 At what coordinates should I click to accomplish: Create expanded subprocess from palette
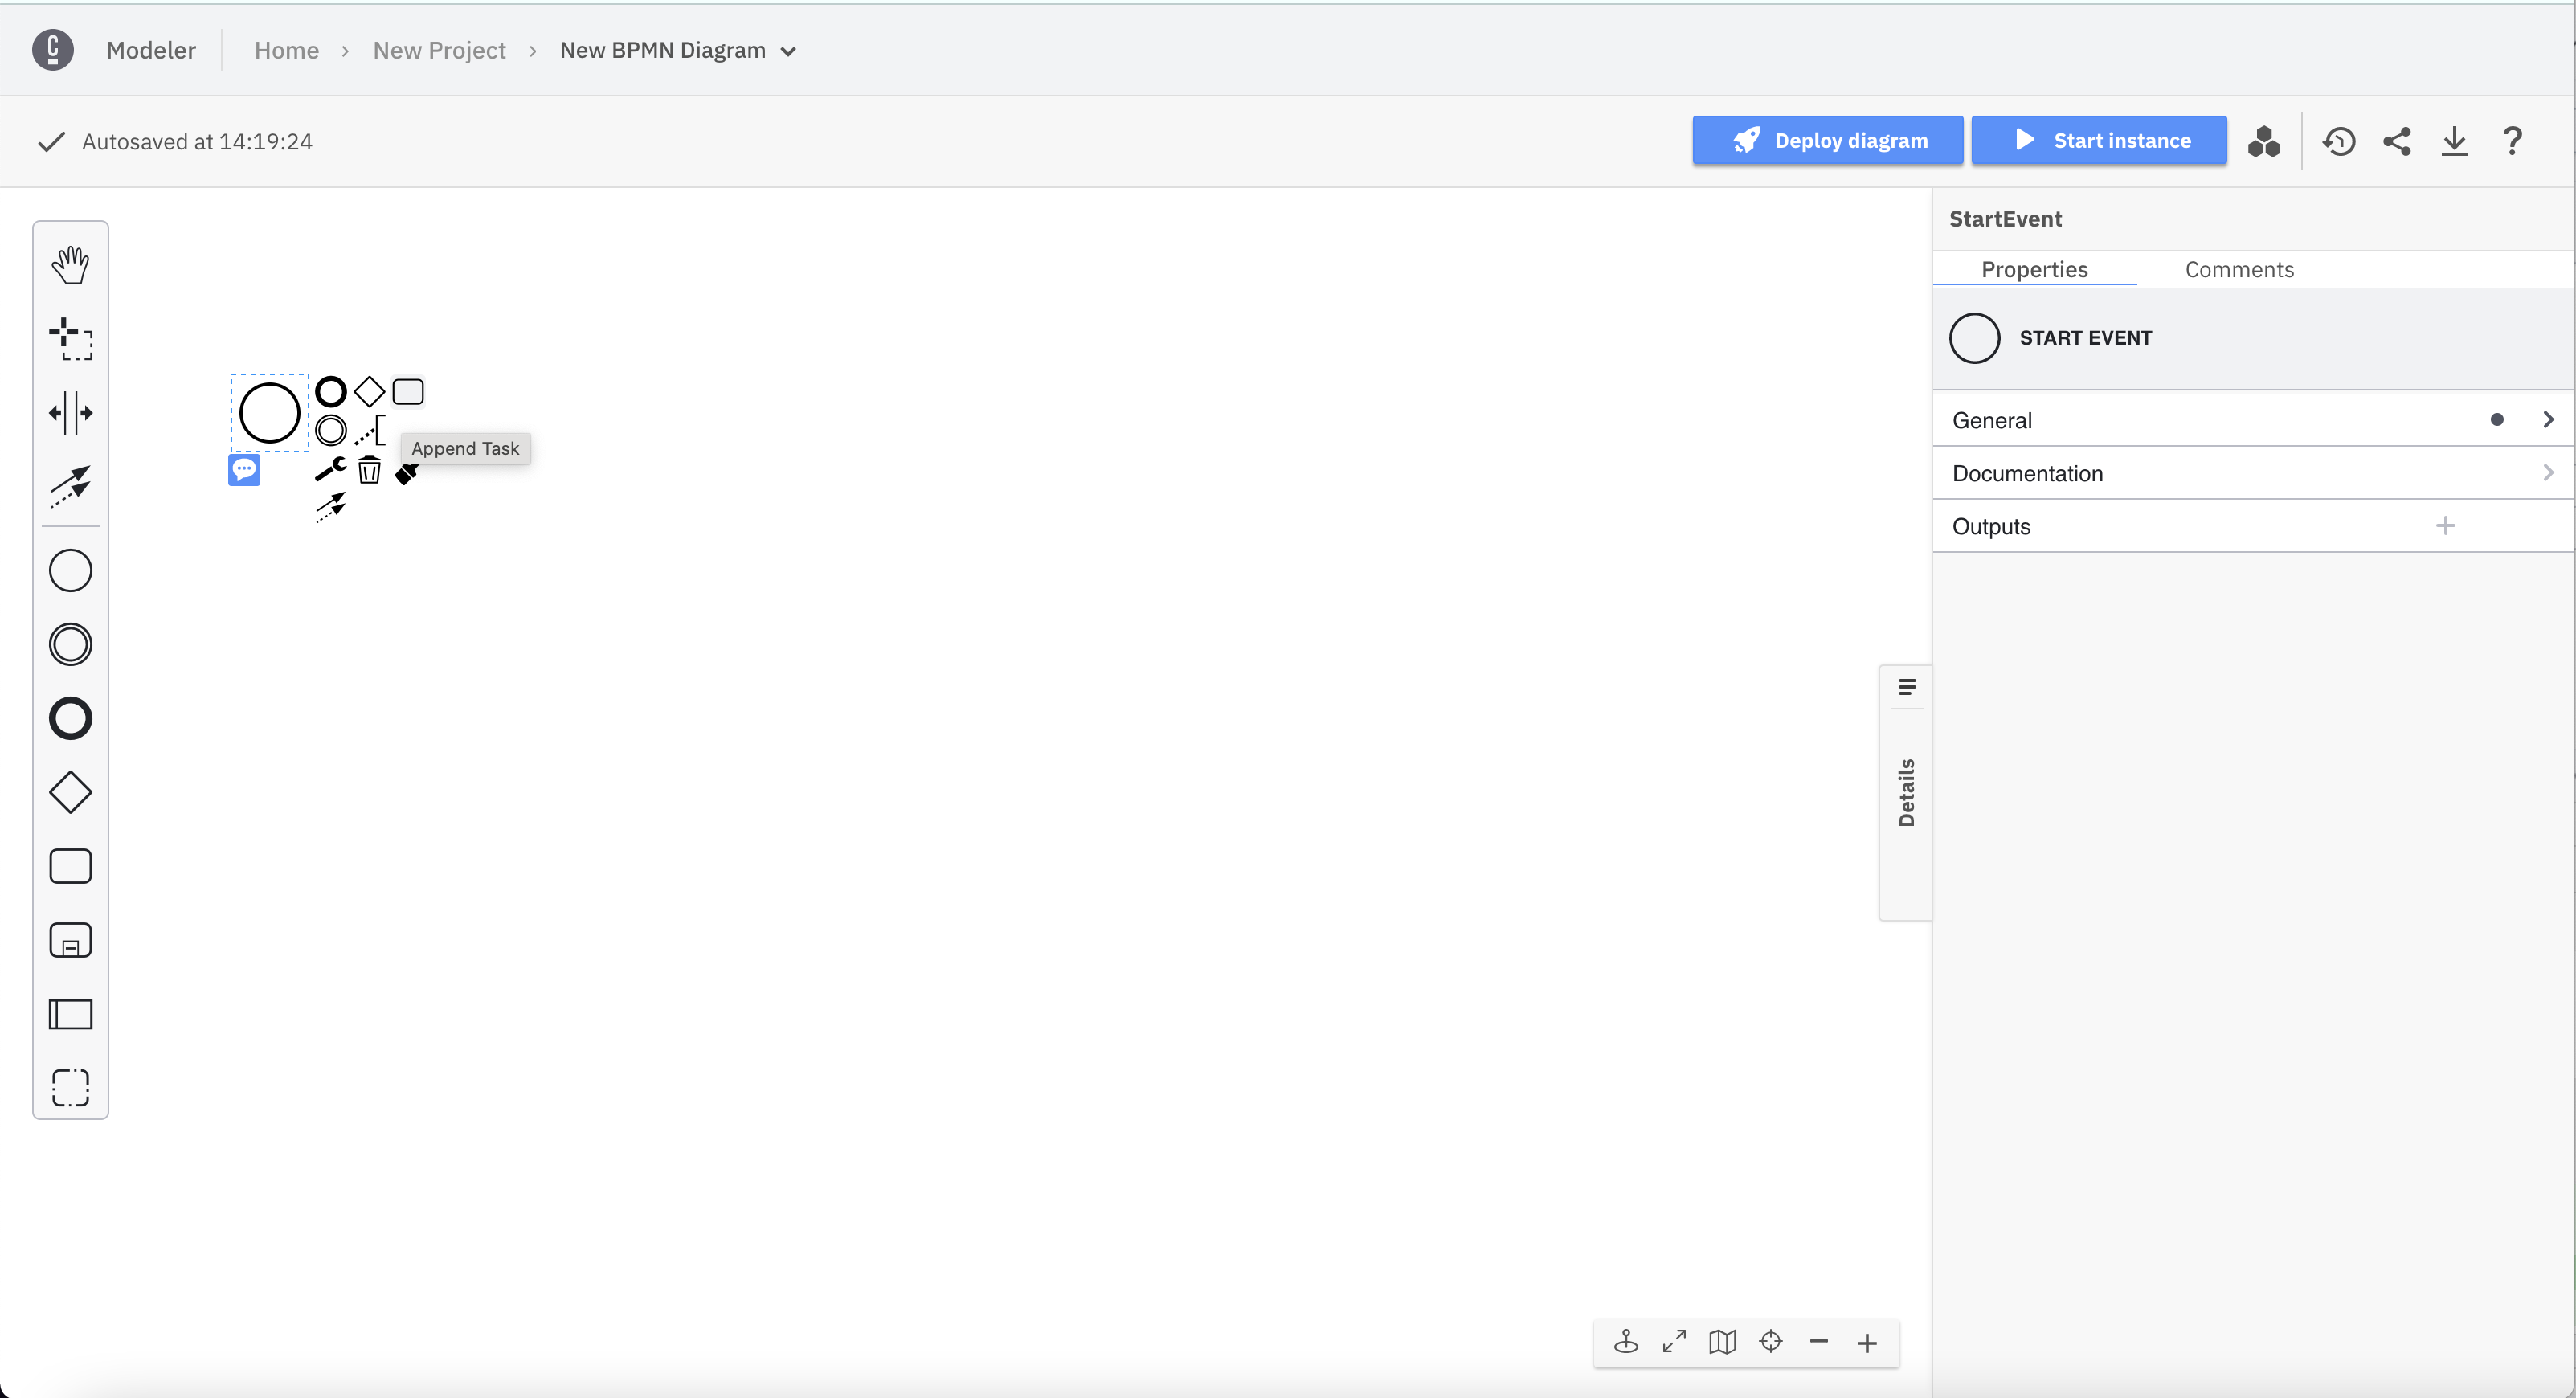tap(70, 940)
